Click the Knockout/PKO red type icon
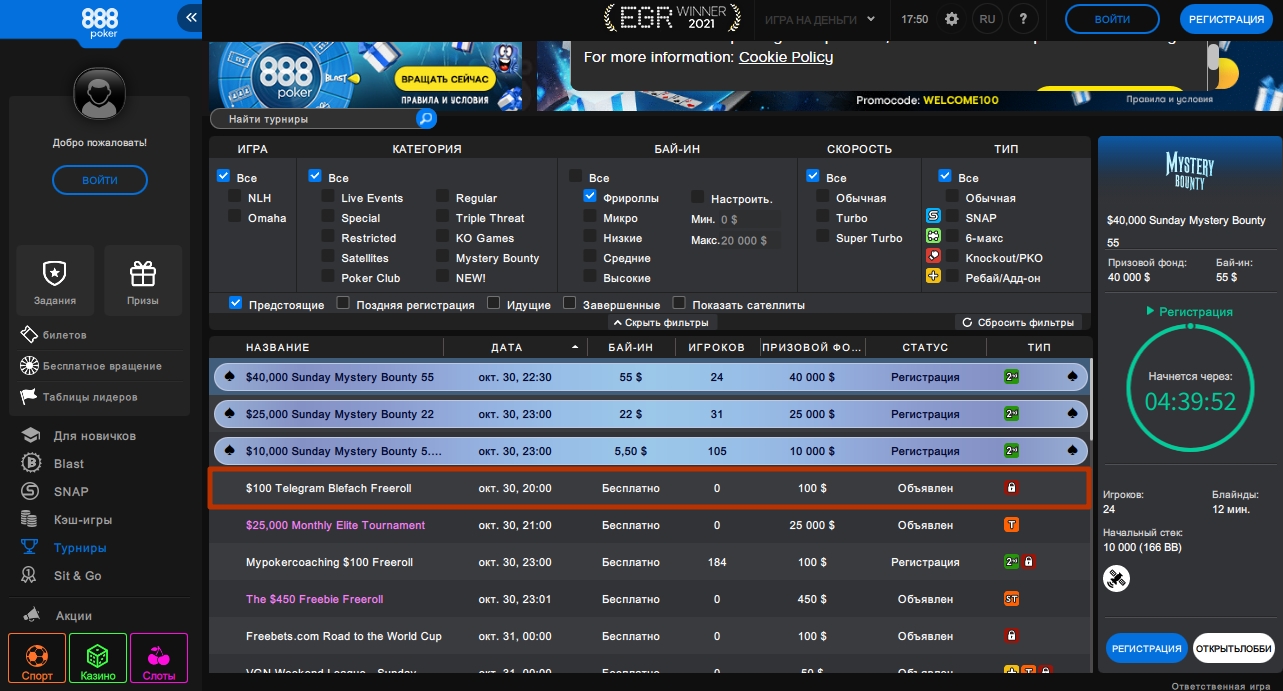1283x691 pixels. [933, 256]
